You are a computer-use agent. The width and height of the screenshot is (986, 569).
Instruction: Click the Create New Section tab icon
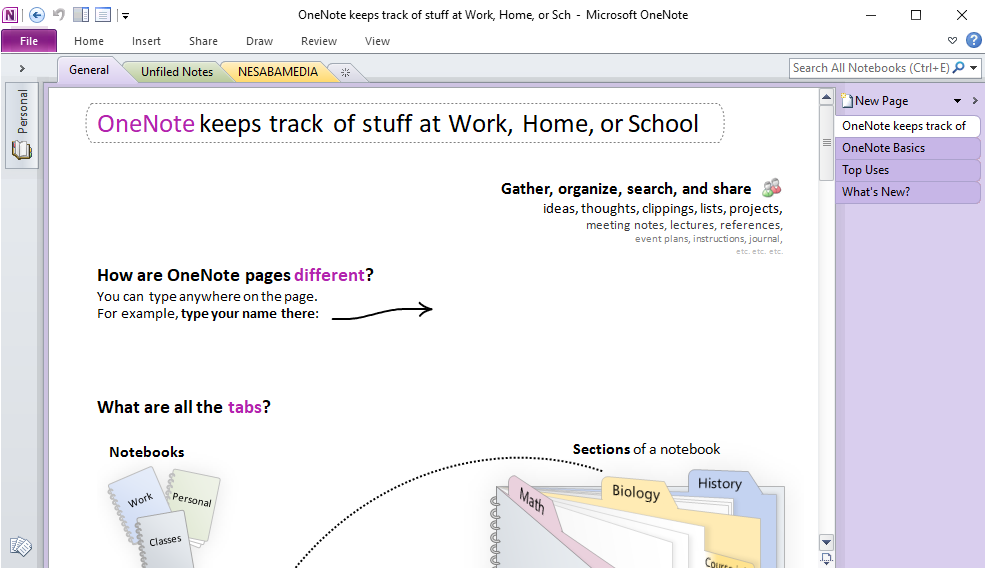[x=345, y=72]
